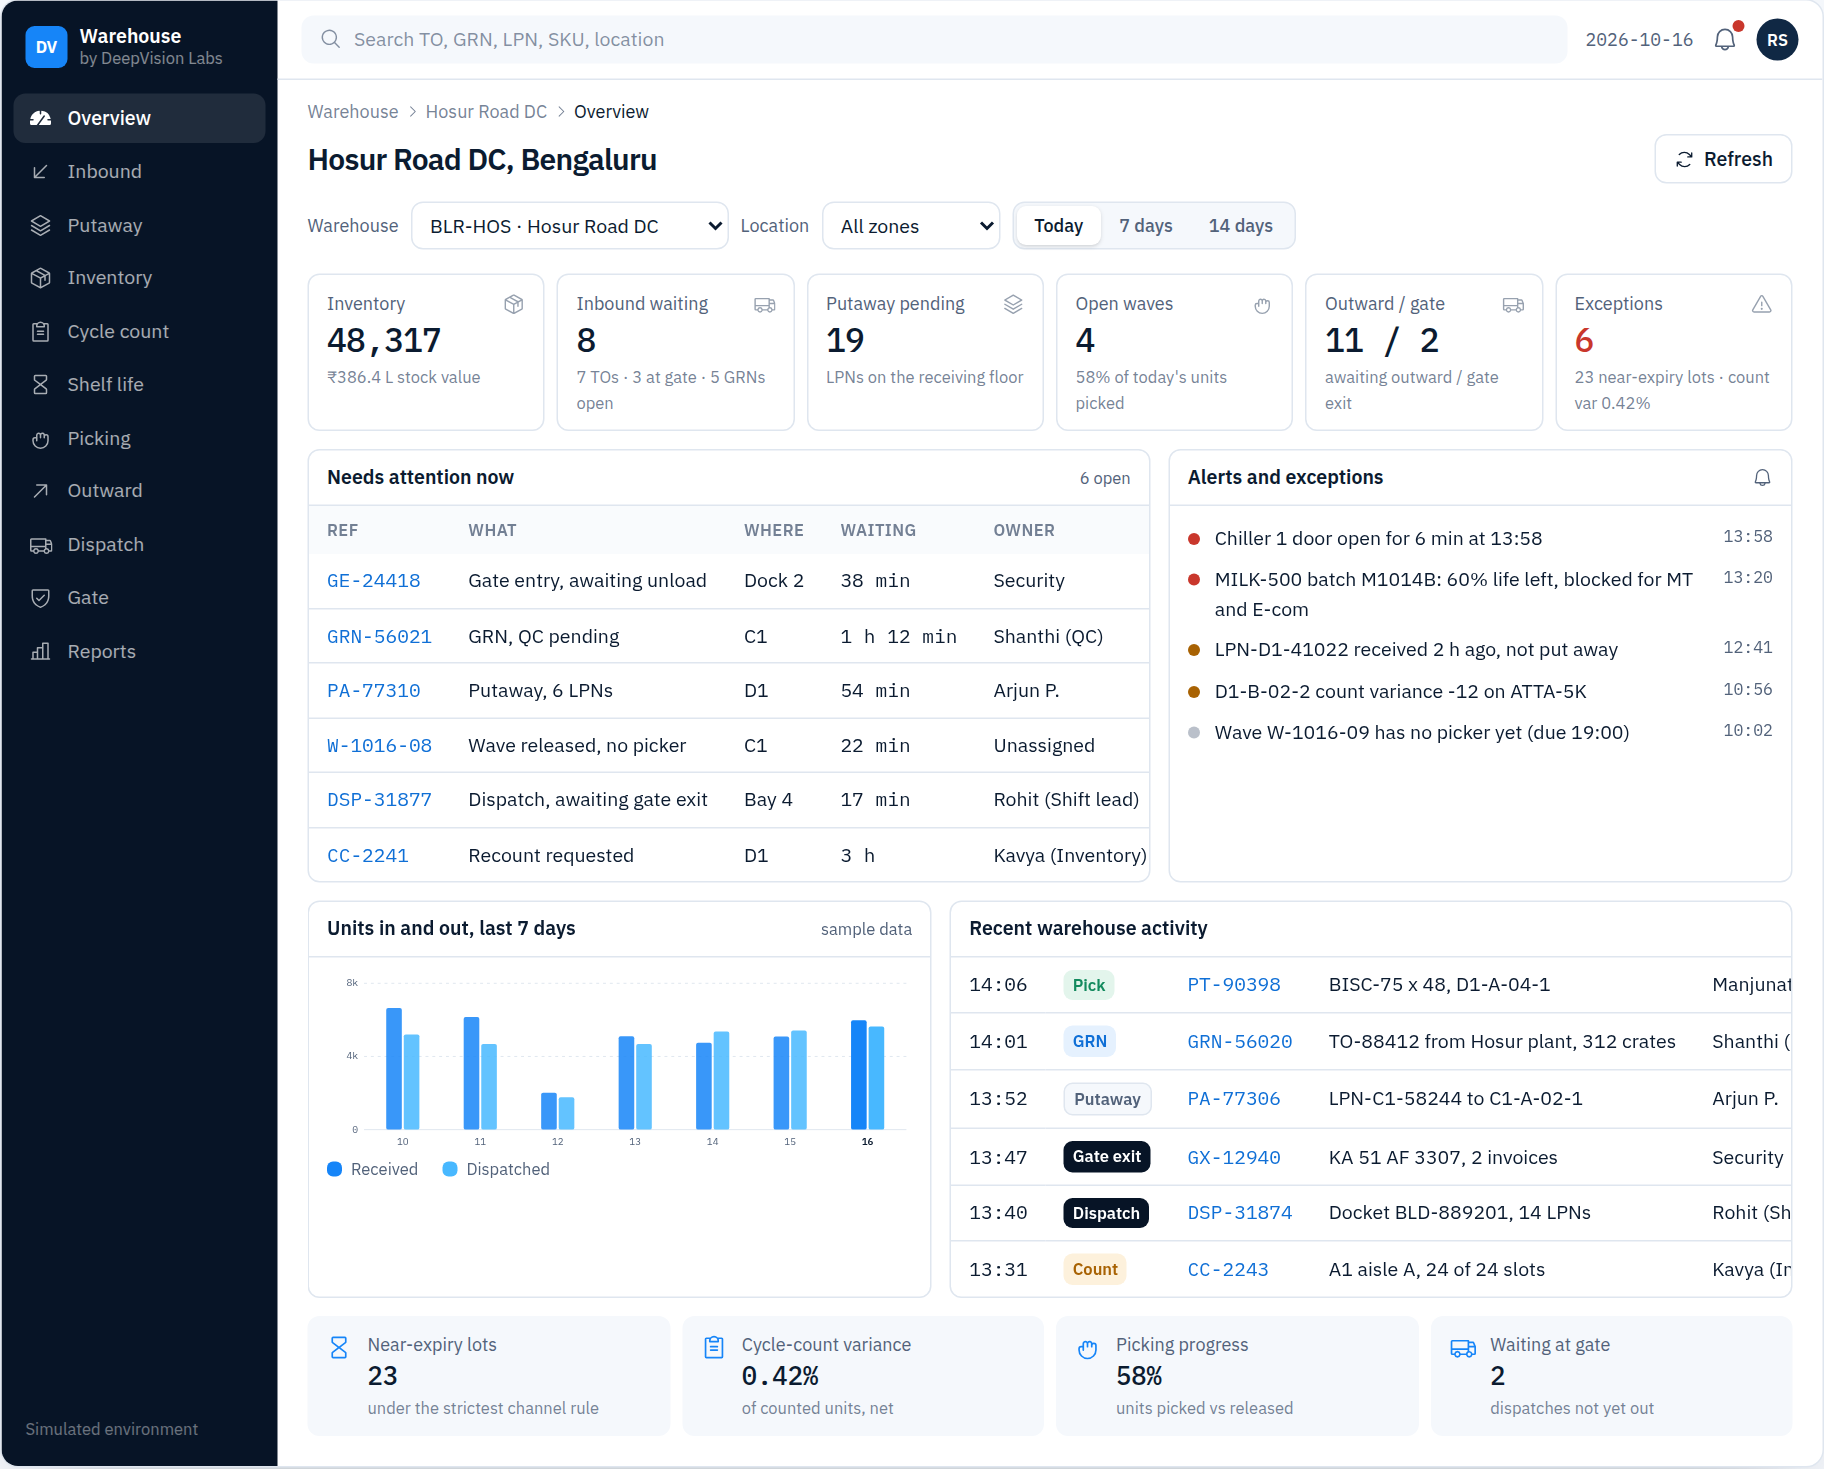This screenshot has height=1469, width=1824.
Task: Click the Near-expiry lots hourglass icon
Action: pos(339,1348)
